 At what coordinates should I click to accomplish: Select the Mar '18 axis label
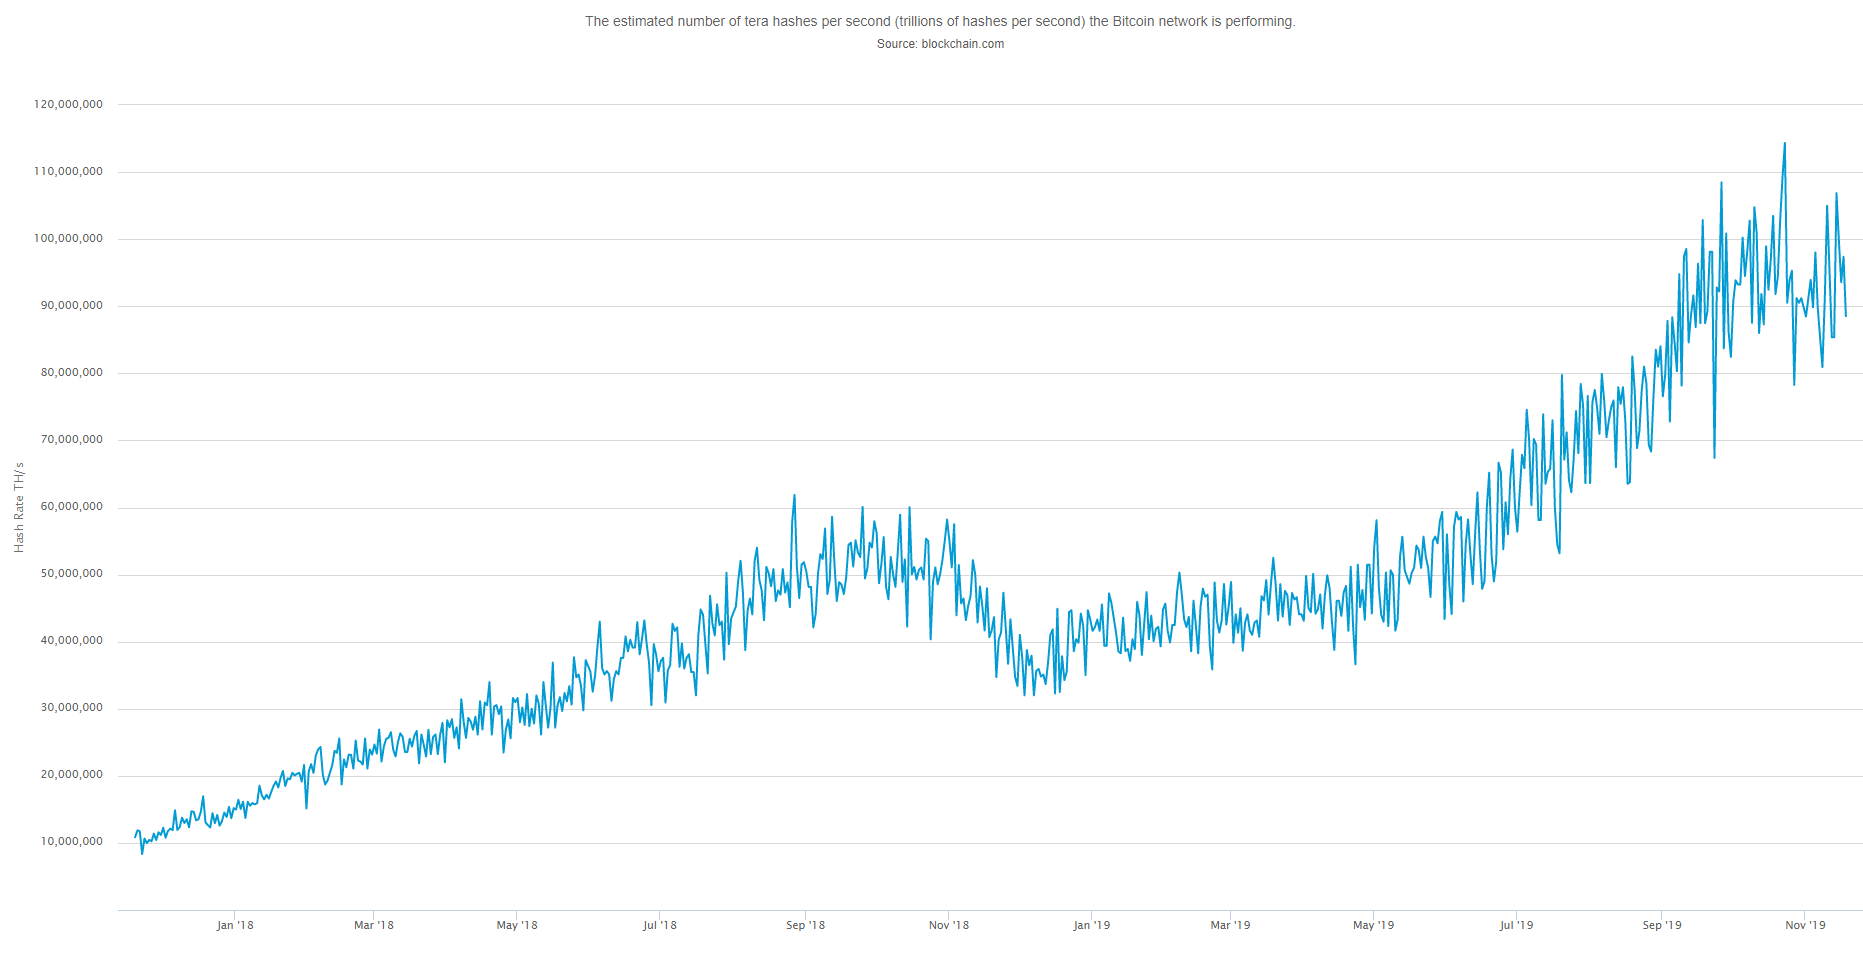coord(373,925)
